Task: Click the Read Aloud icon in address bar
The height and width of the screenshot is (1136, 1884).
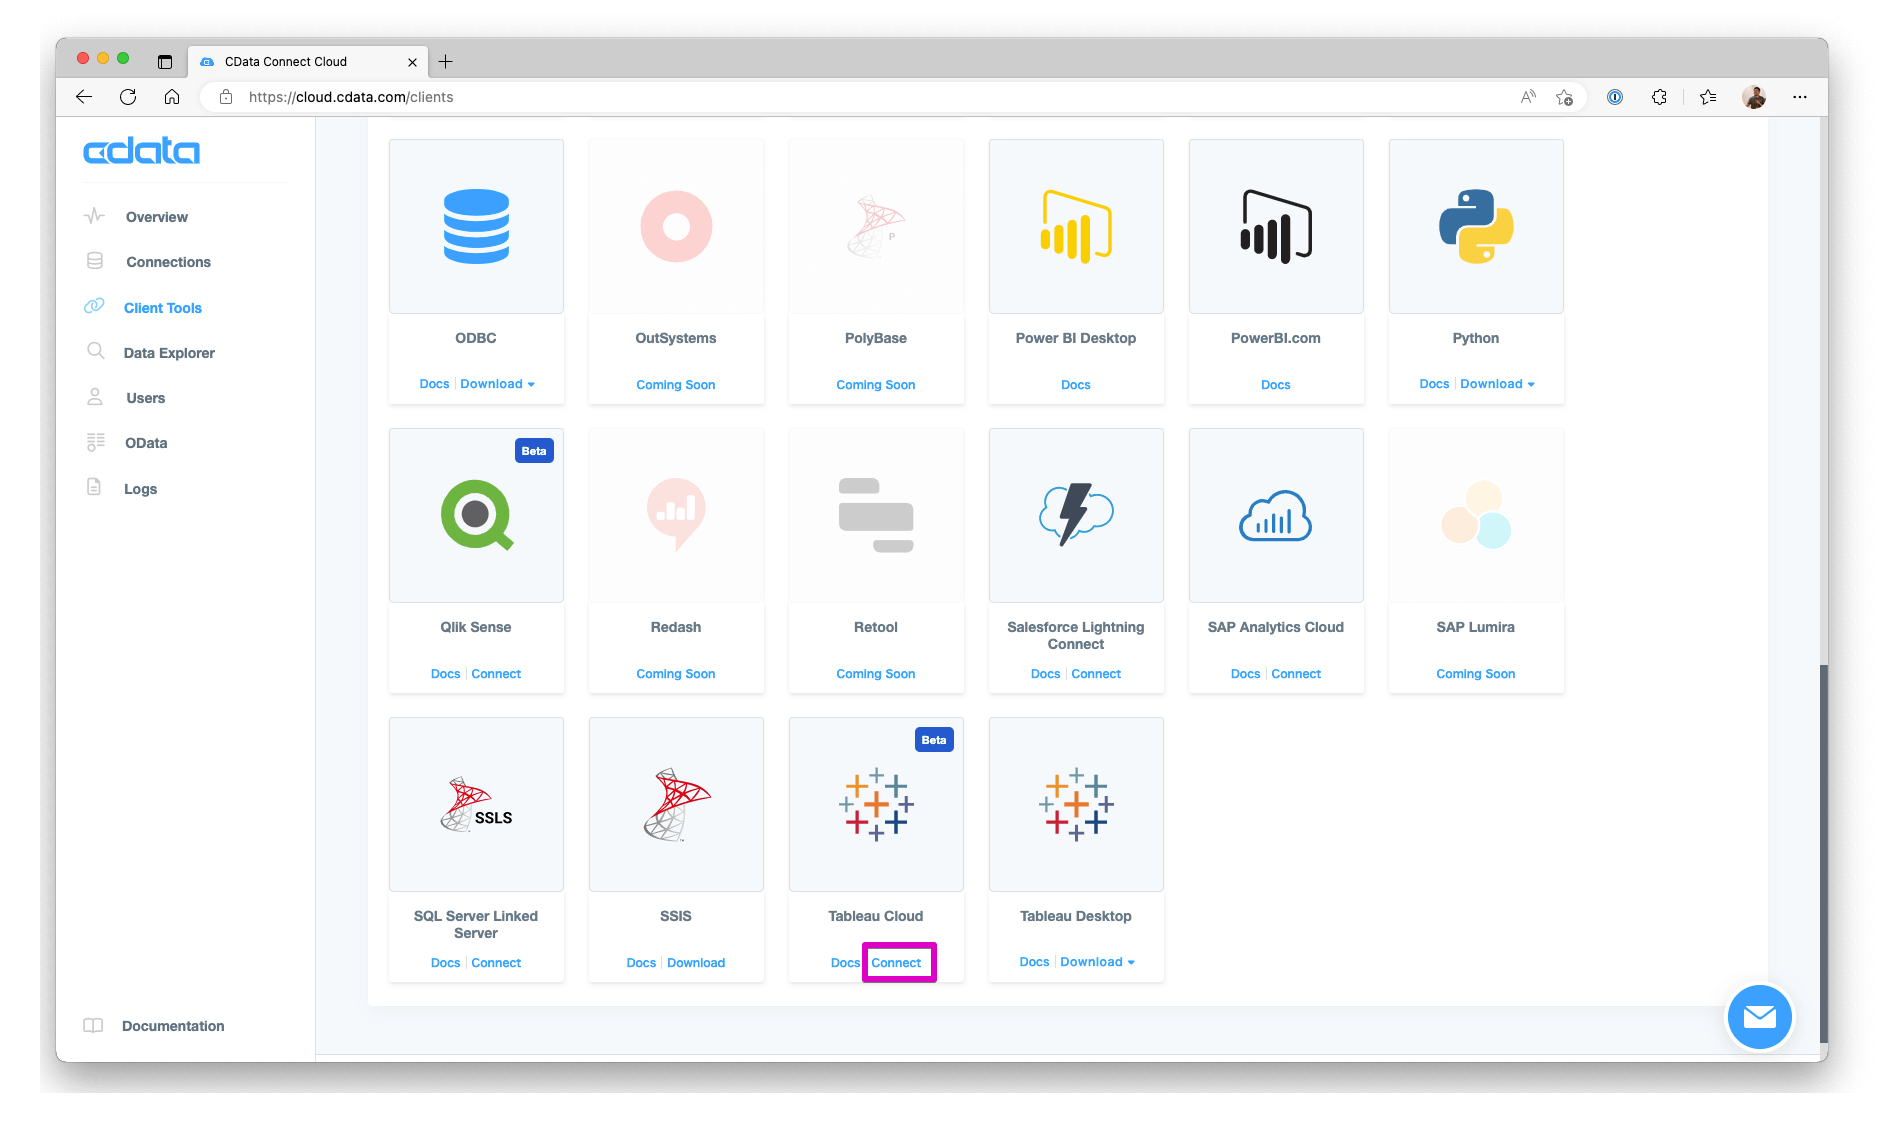Action: [x=1528, y=97]
